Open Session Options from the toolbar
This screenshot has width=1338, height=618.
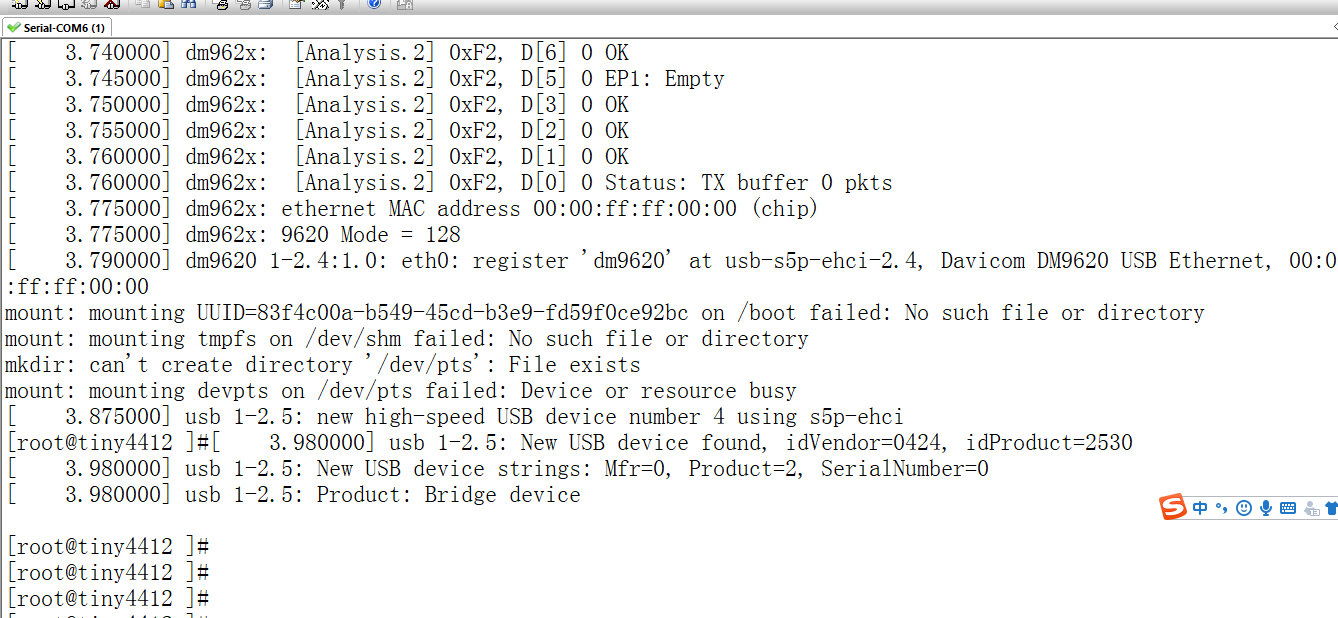[296, 4]
